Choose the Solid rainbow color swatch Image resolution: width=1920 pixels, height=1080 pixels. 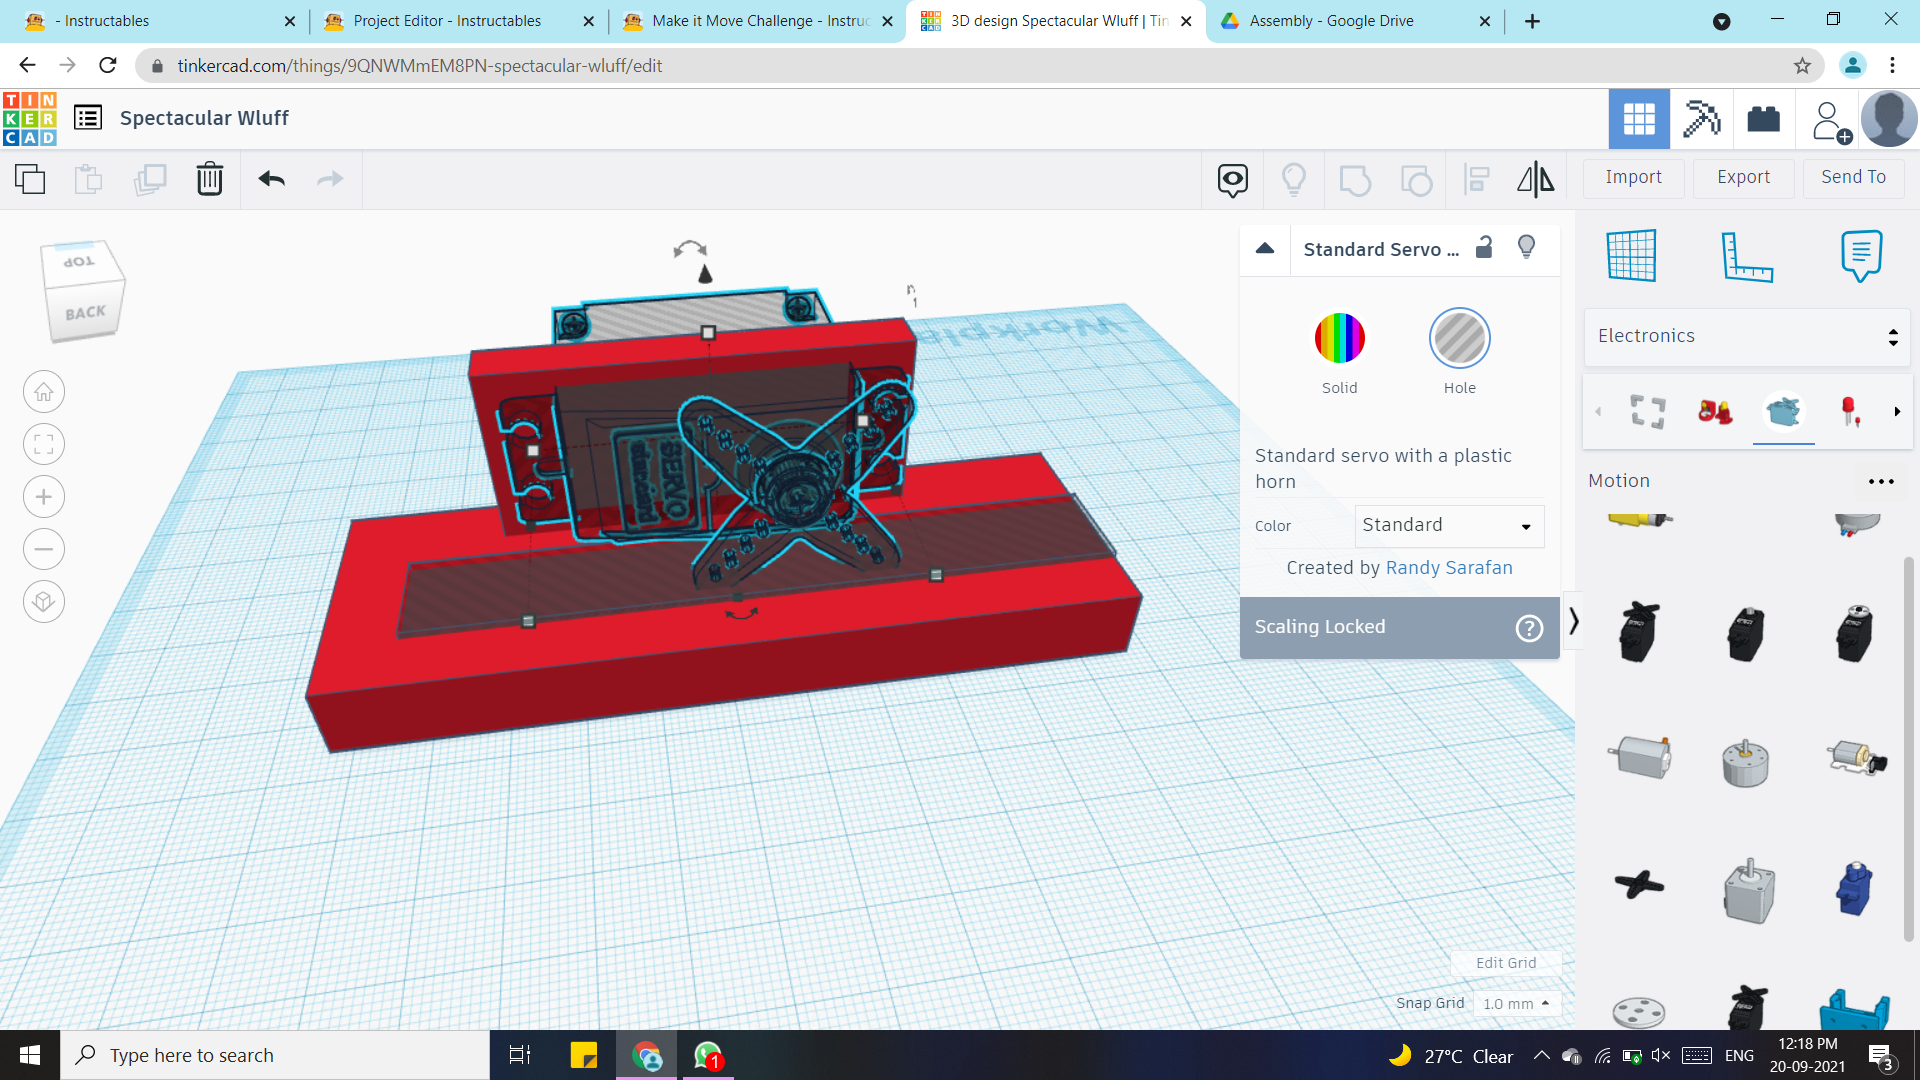click(1339, 339)
